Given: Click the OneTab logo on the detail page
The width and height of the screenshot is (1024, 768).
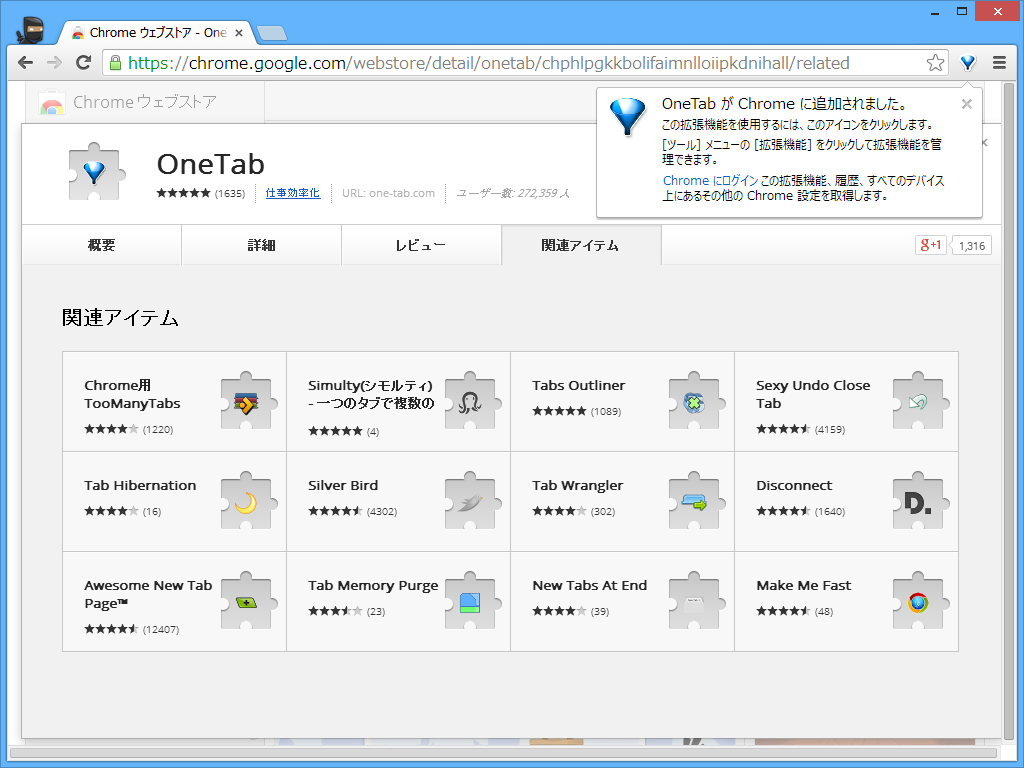Looking at the screenshot, I should click(x=95, y=170).
